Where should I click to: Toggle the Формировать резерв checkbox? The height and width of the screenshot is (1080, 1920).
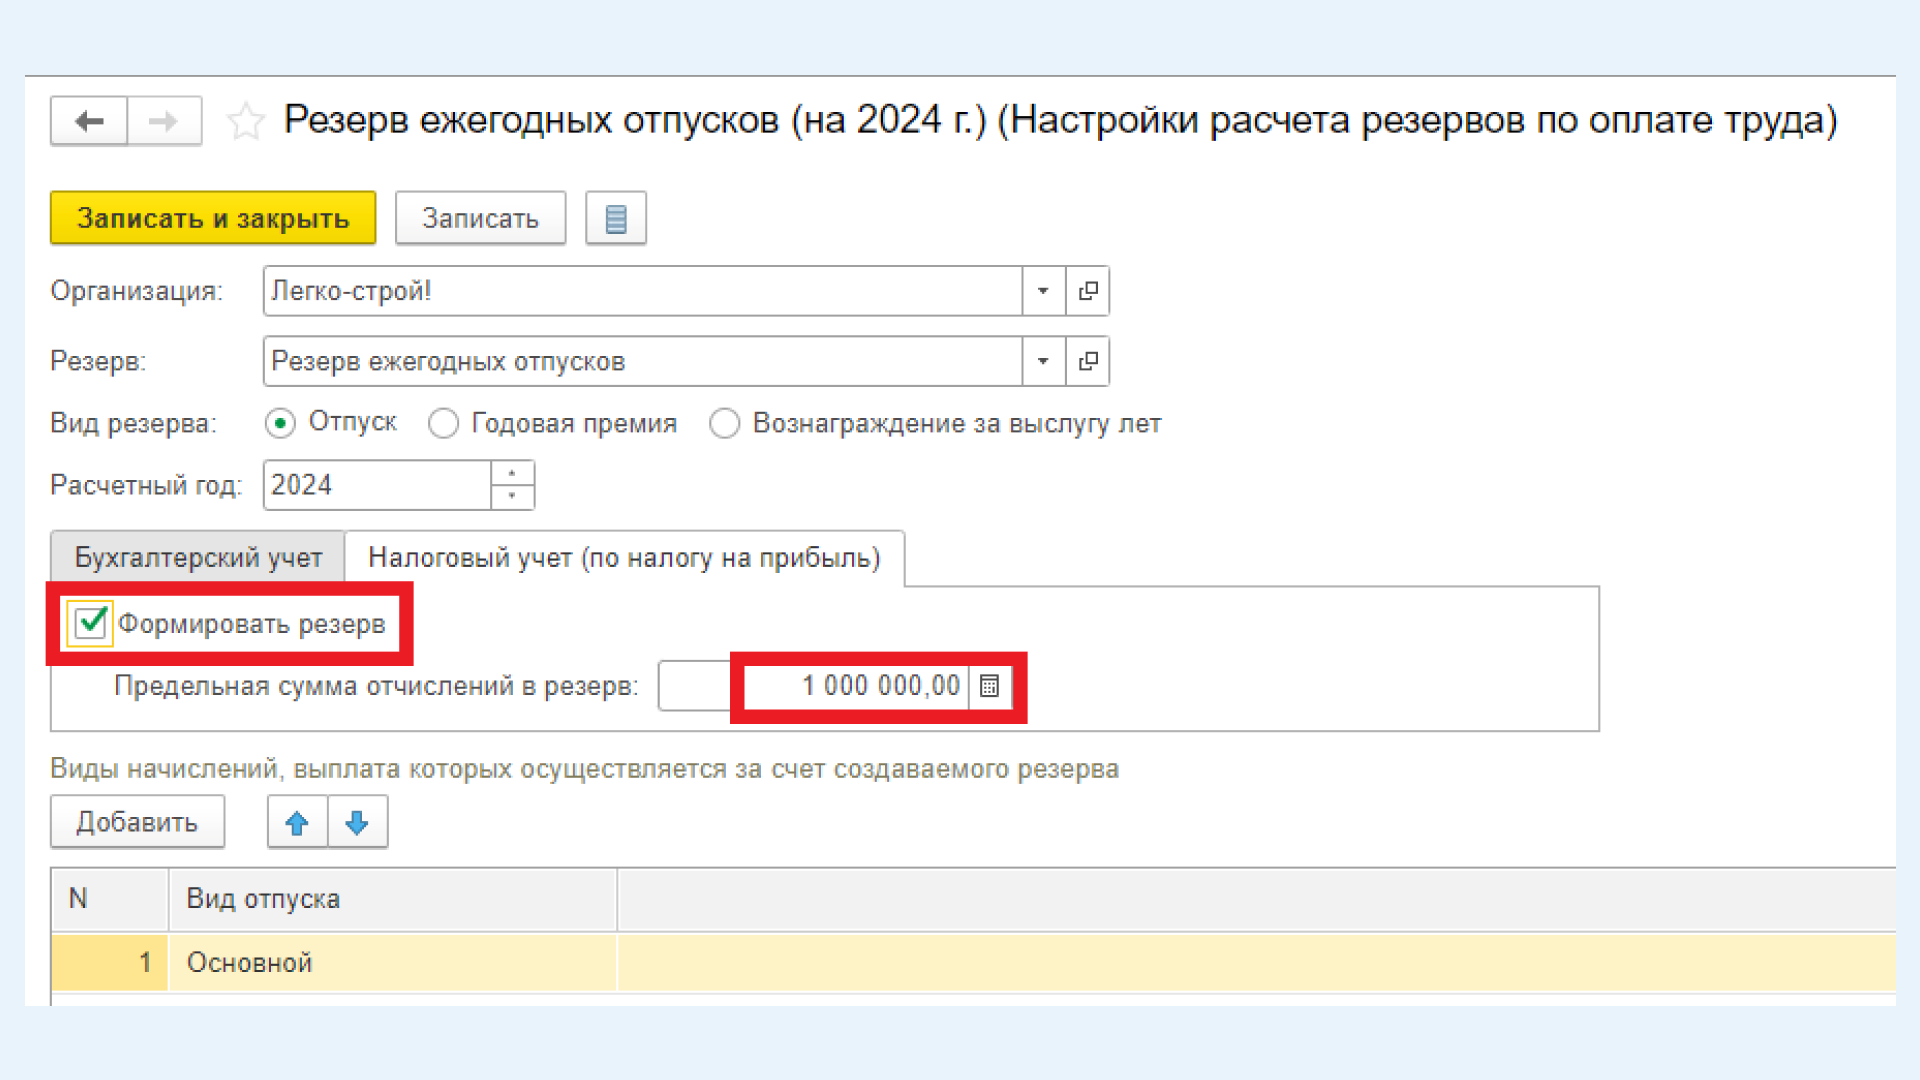click(x=91, y=623)
